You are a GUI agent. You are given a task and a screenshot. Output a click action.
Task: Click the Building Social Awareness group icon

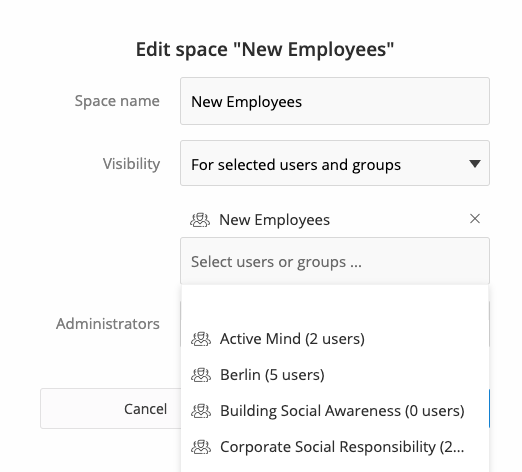pos(201,411)
